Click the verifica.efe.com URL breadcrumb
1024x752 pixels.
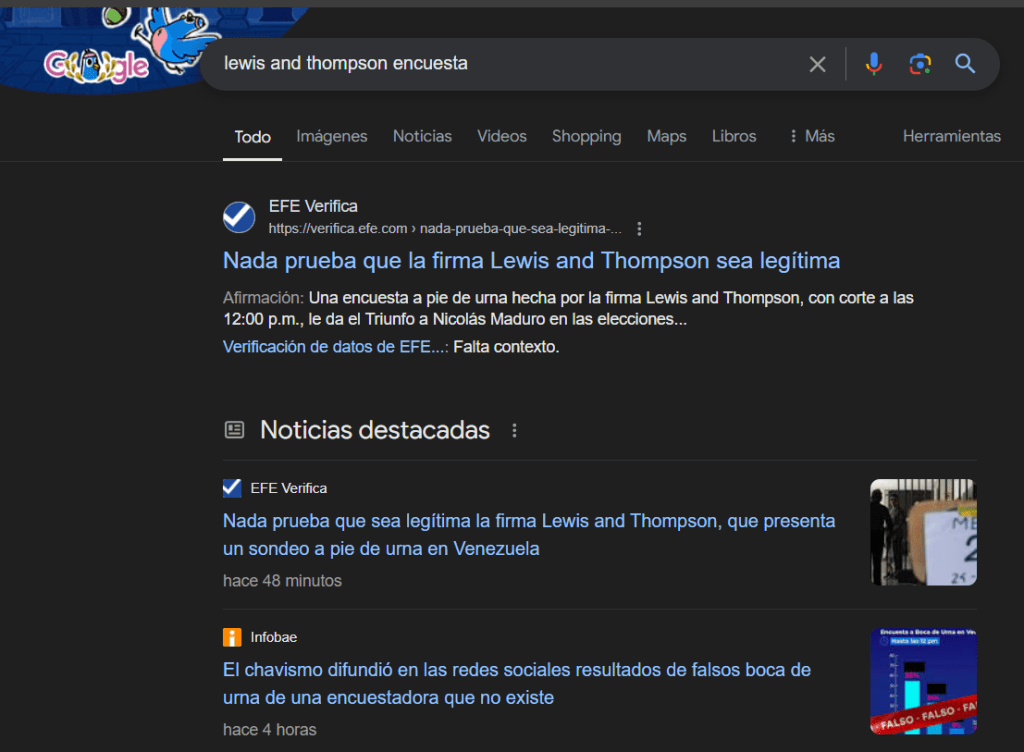445,228
